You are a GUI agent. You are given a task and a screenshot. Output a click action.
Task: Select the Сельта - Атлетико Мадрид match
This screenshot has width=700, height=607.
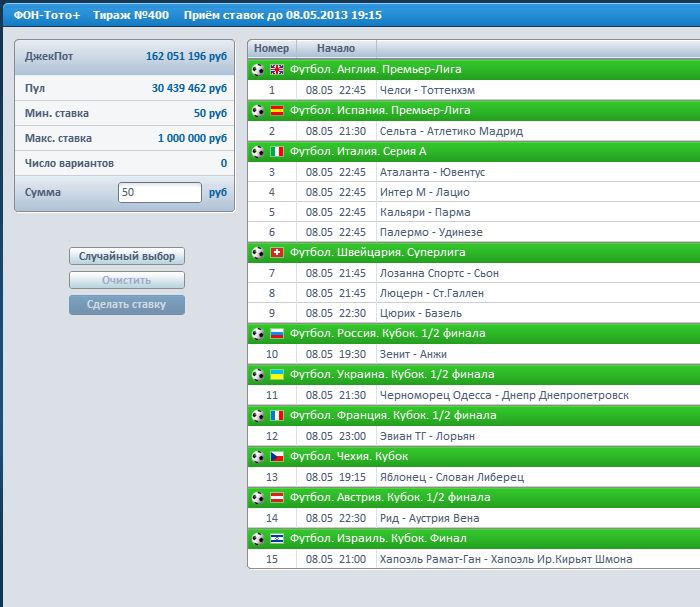(x=474, y=131)
